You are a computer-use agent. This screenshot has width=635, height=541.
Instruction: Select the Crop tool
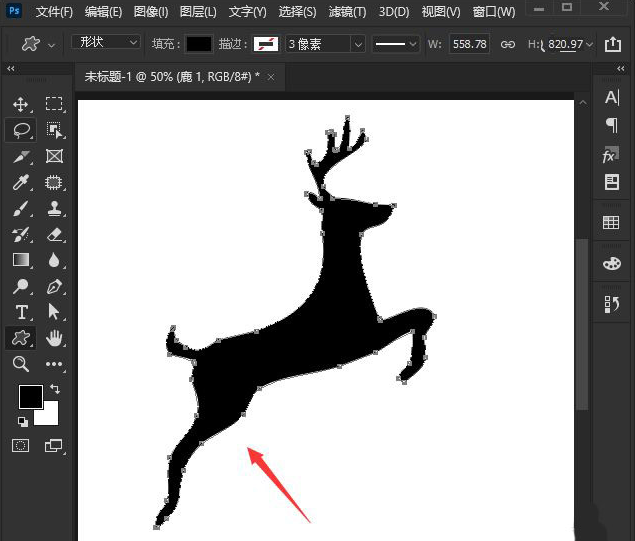(x=21, y=156)
